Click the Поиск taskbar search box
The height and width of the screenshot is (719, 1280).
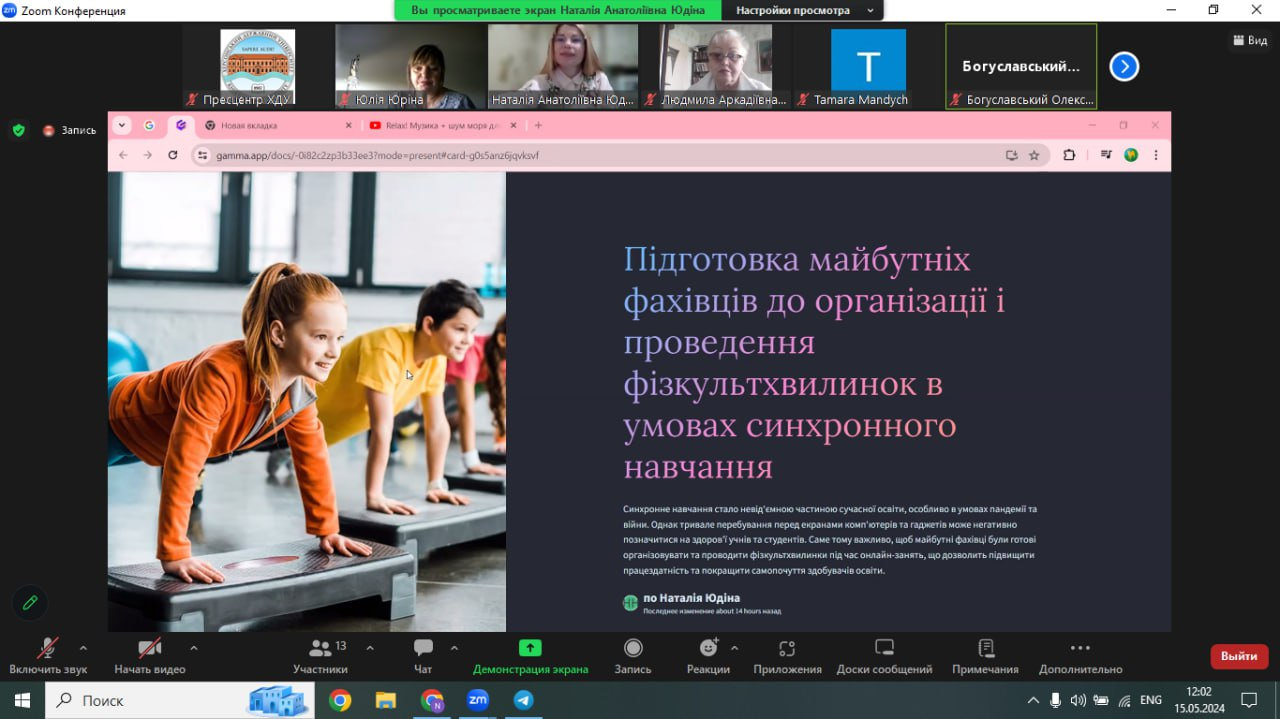coord(180,700)
